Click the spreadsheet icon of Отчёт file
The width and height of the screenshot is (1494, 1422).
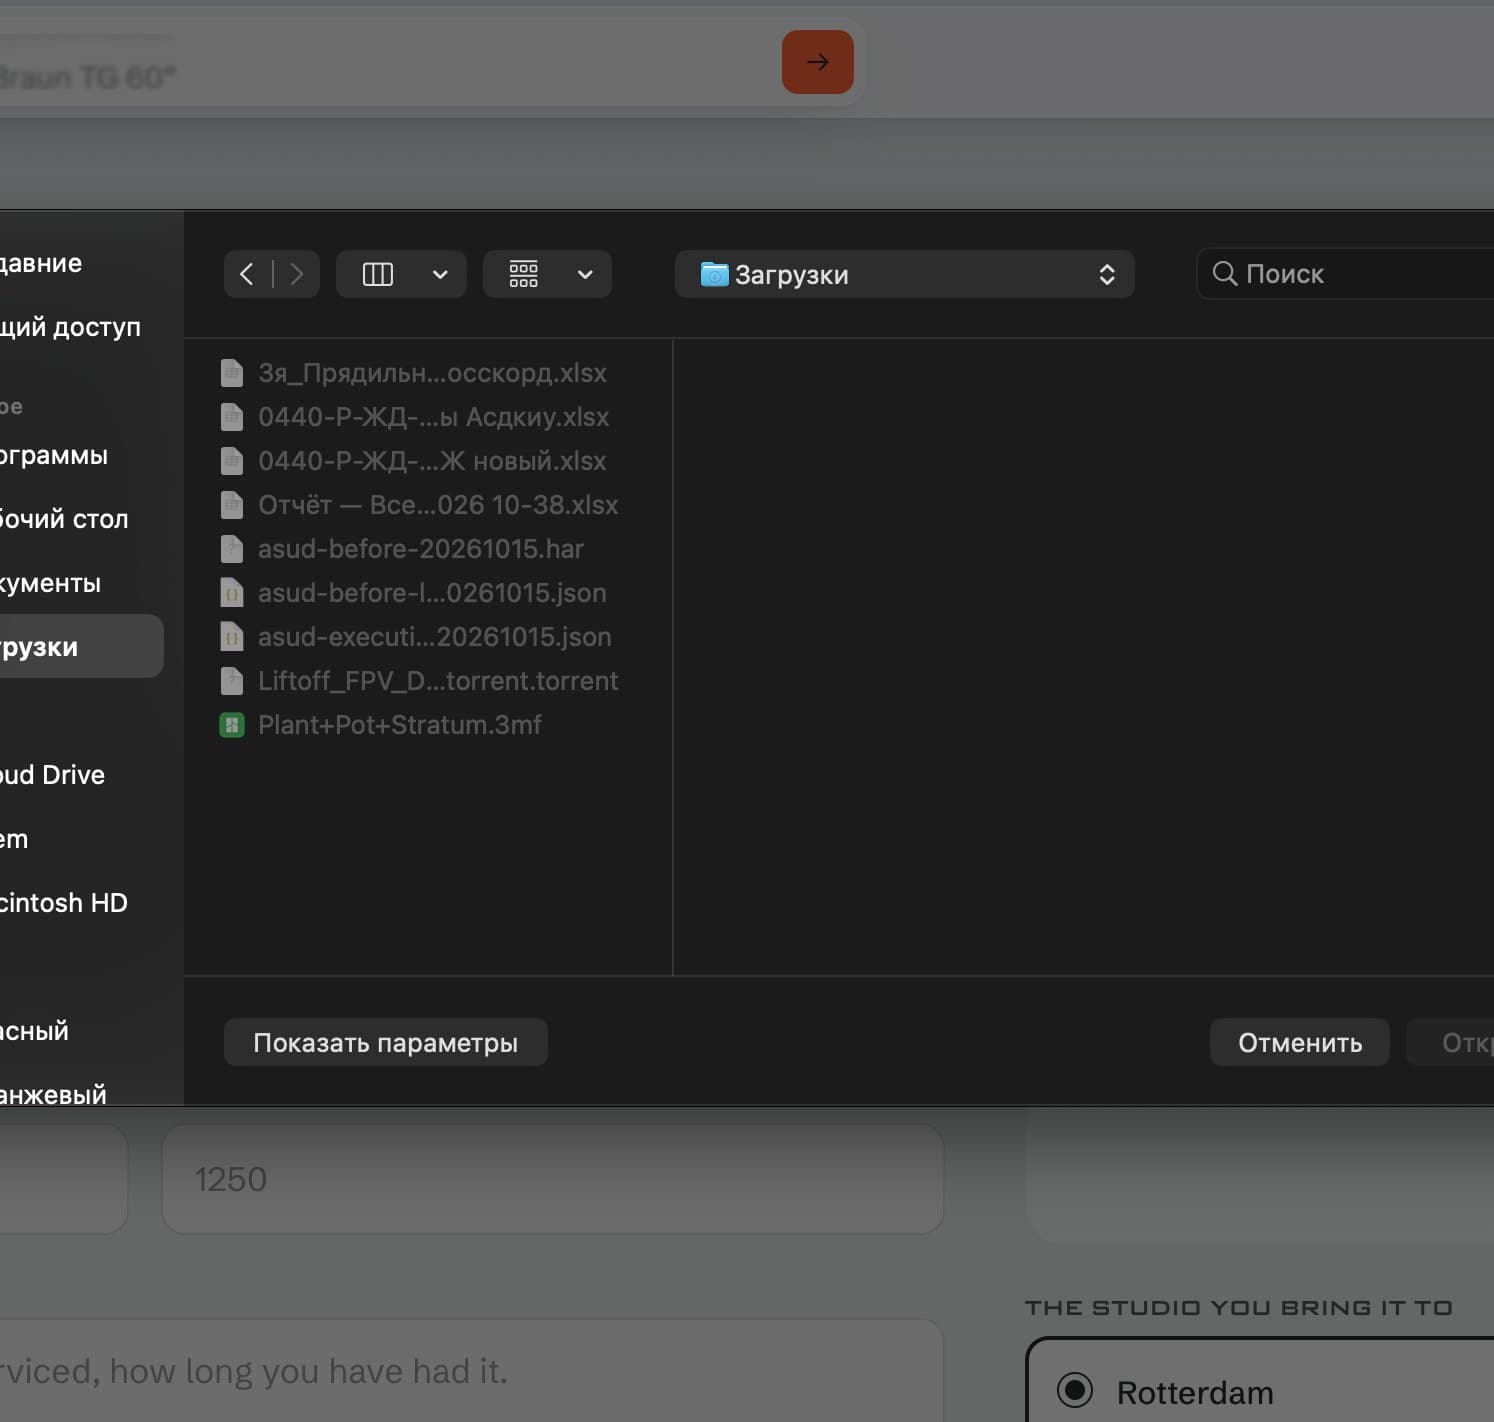tap(232, 505)
